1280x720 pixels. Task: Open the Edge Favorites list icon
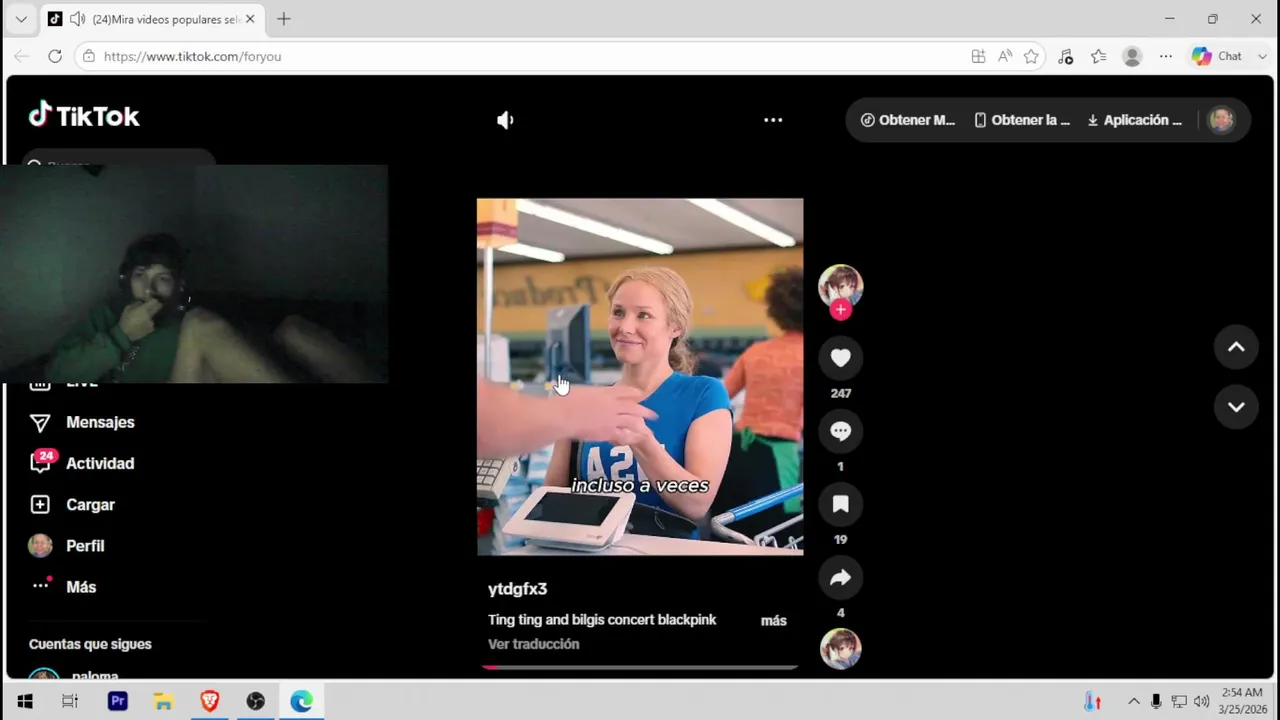[1098, 57]
